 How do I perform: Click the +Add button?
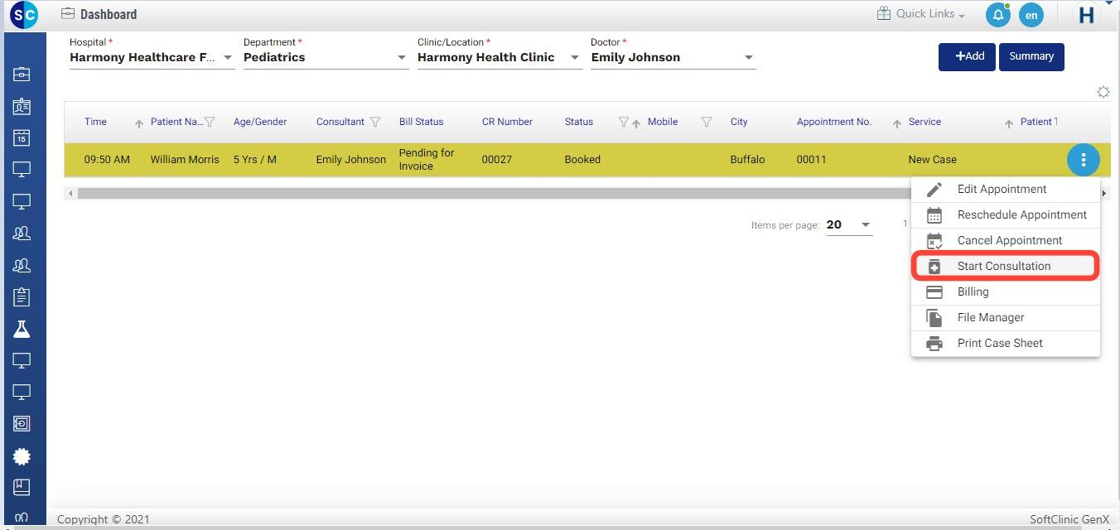pos(966,57)
